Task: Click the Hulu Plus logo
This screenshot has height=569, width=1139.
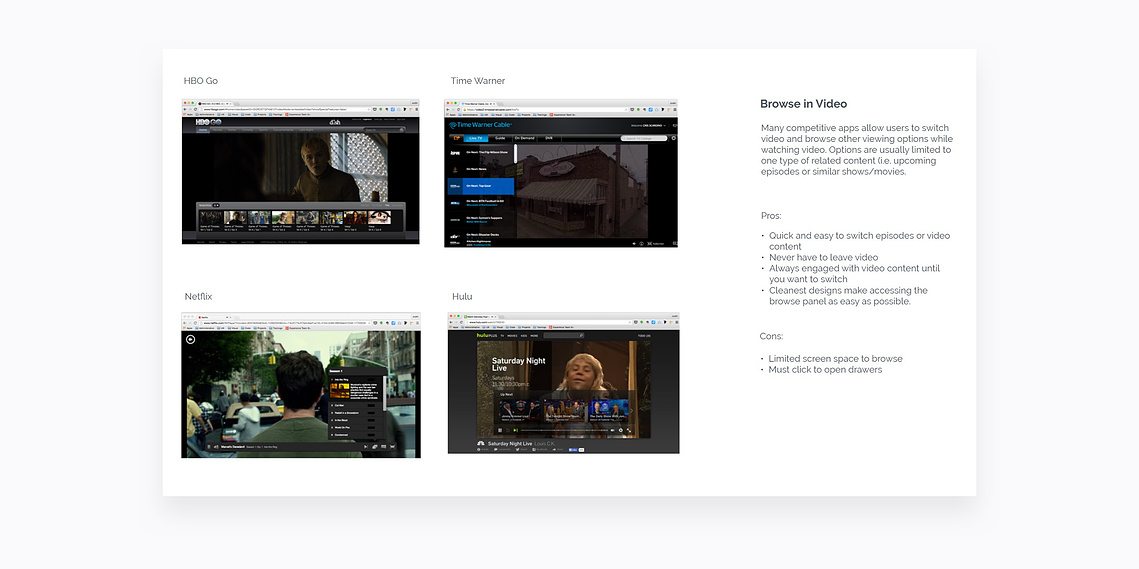Action: point(487,336)
